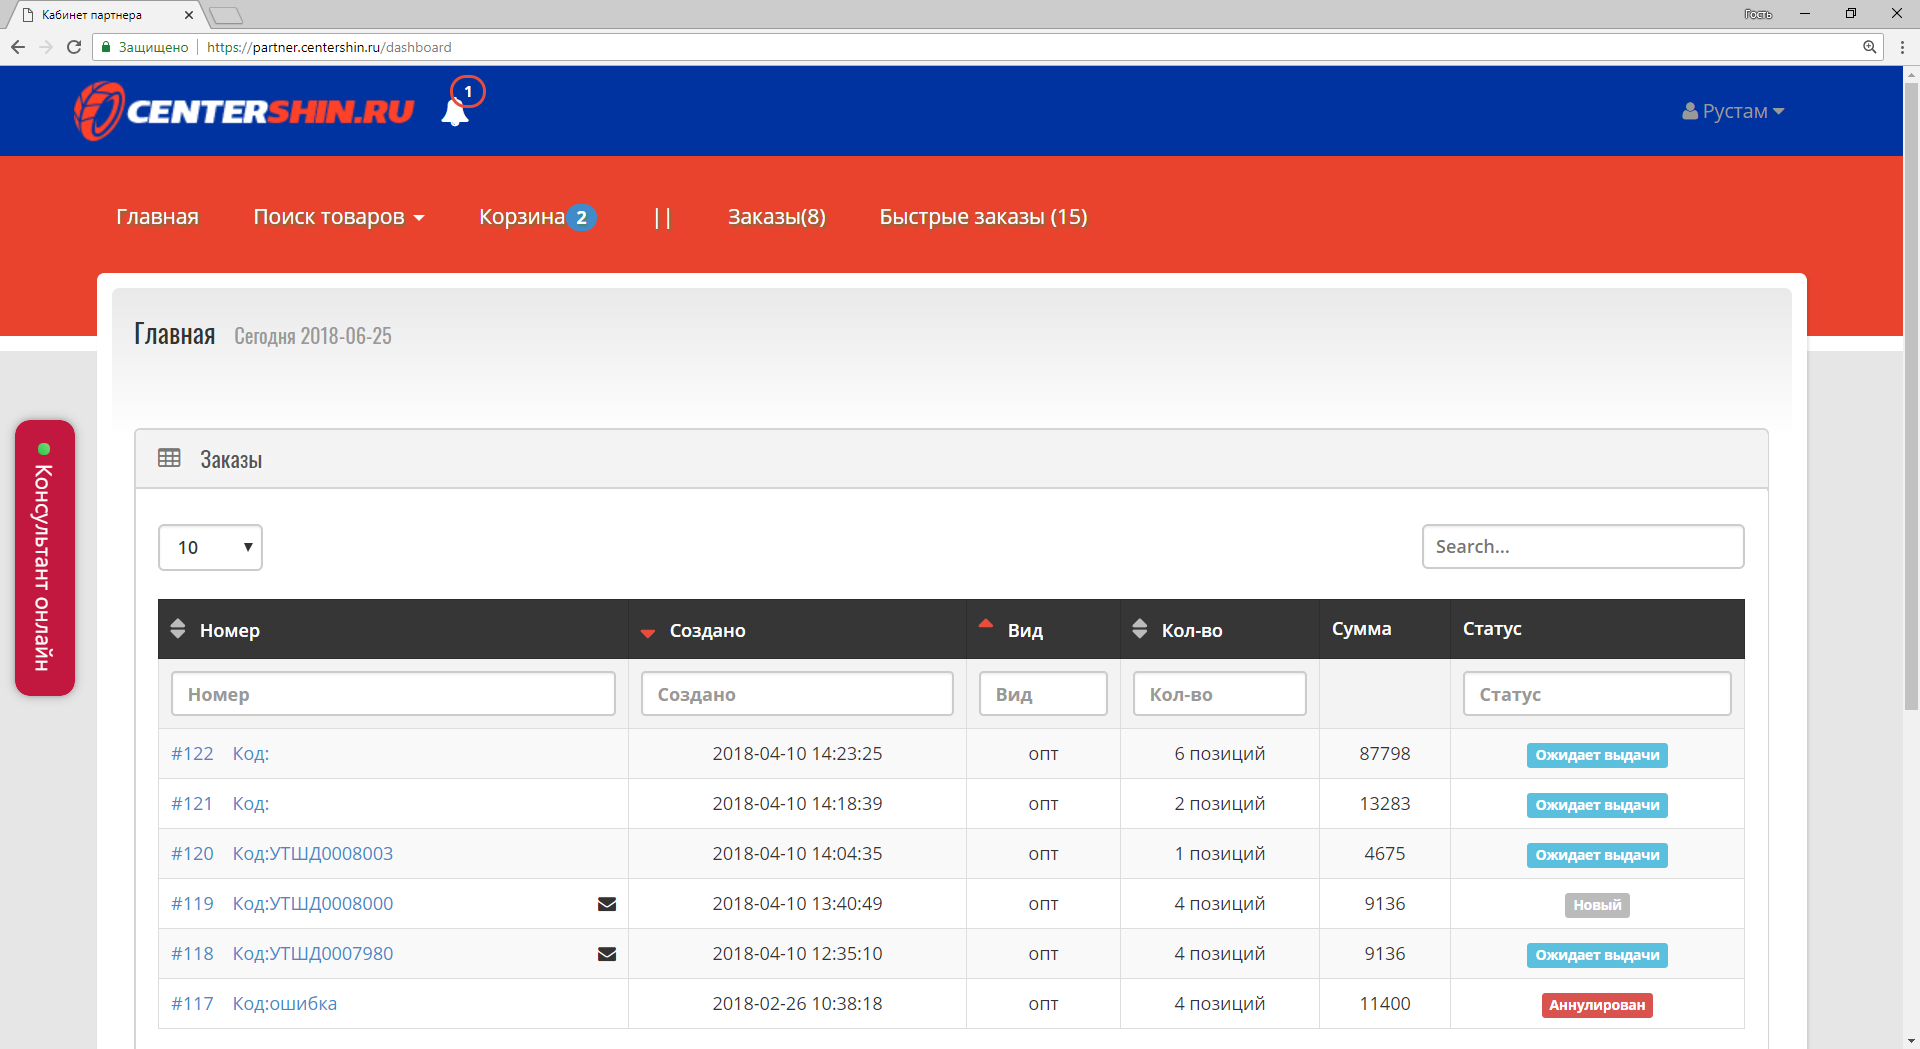Image resolution: width=1920 pixels, height=1049 pixels.
Task: Click the Гость profile button in title bar
Action: pyautogui.click(x=1758, y=14)
